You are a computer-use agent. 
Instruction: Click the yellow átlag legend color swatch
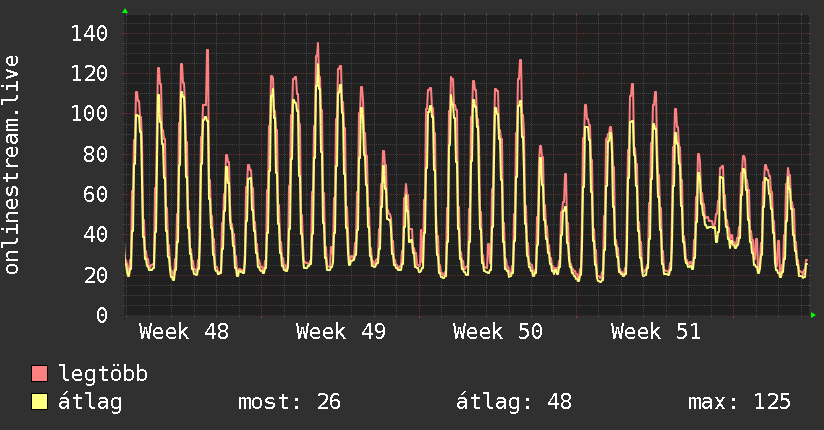[x=39, y=402]
